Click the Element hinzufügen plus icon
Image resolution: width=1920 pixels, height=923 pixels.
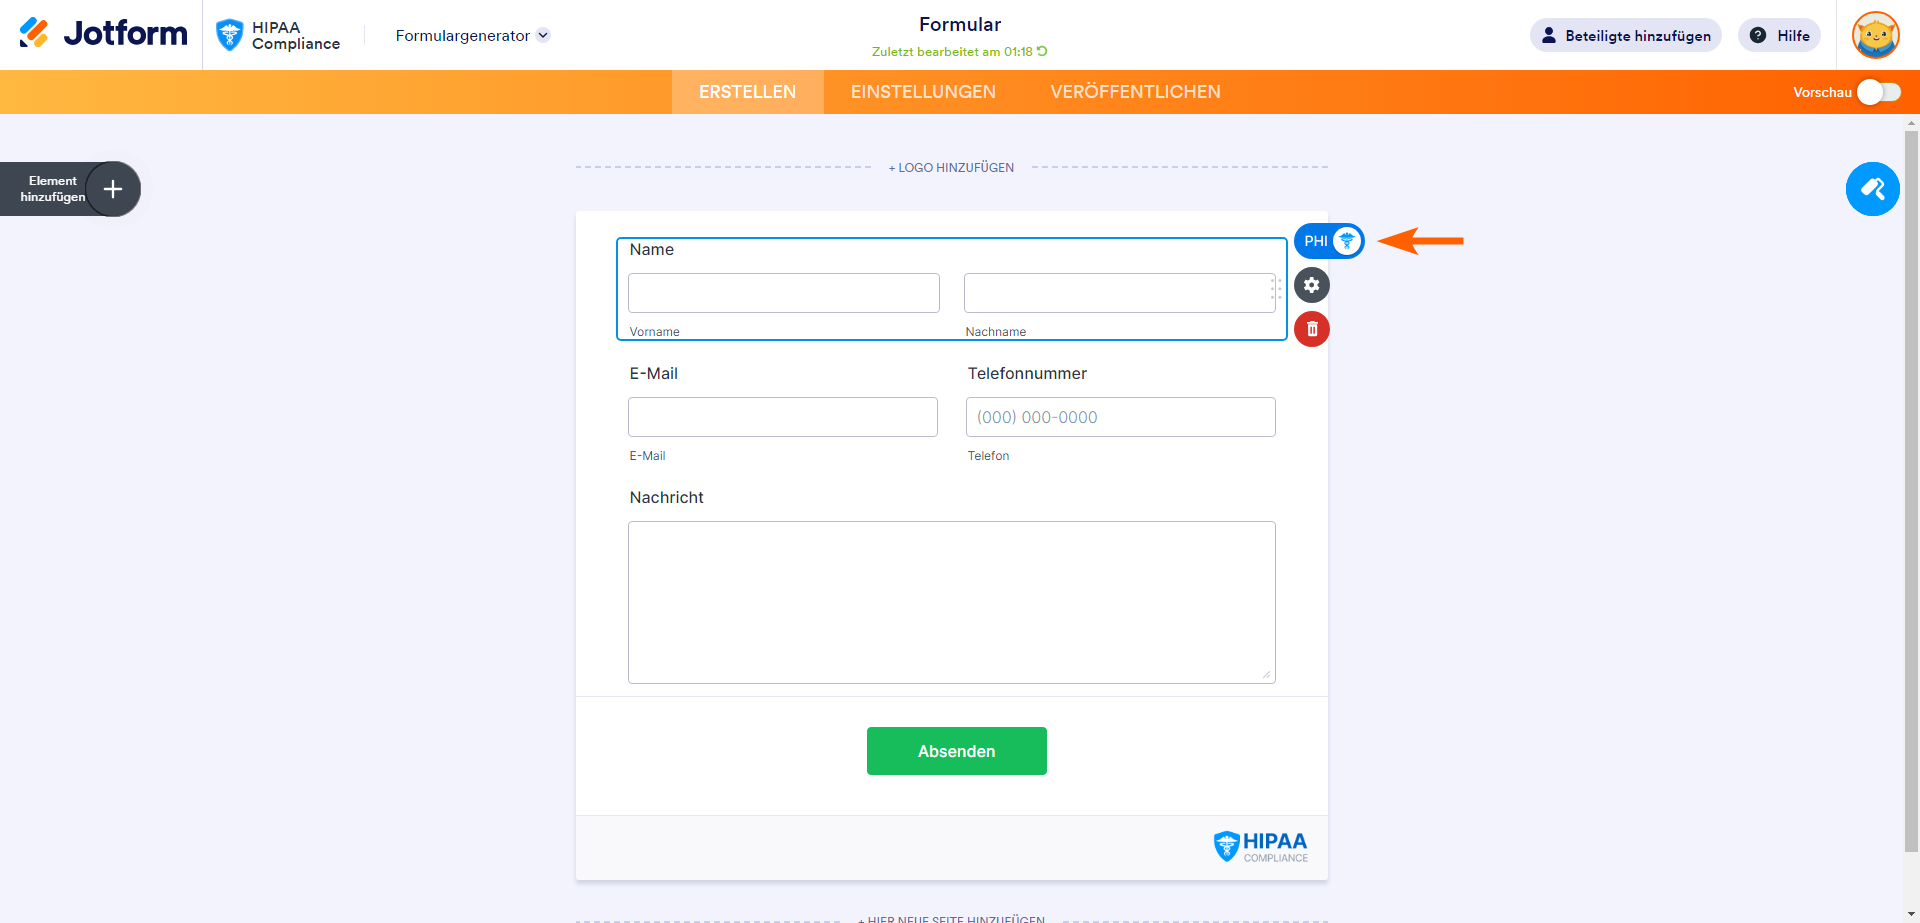pos(113,189)
